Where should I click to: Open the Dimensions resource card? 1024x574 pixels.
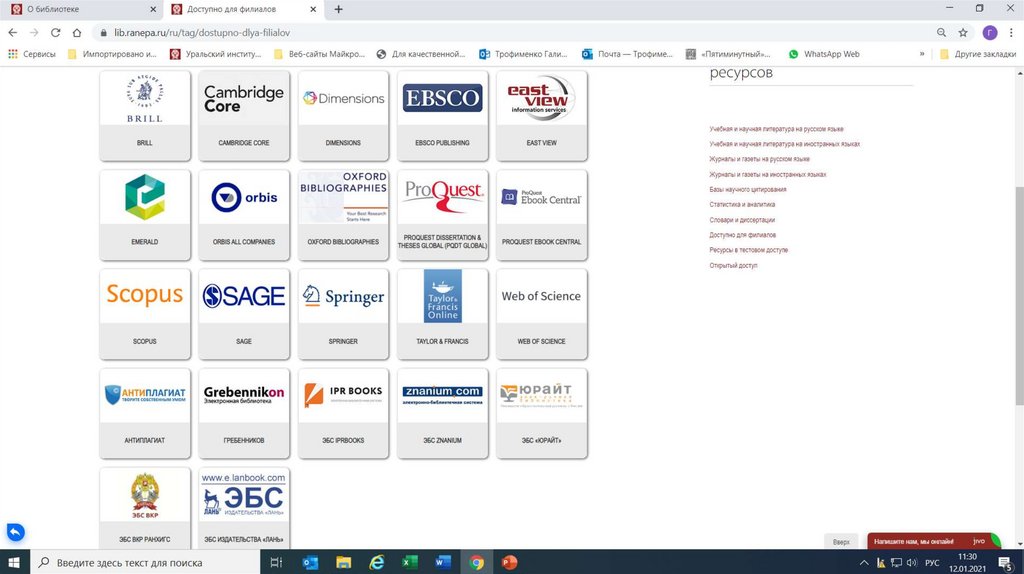(343, 116)
